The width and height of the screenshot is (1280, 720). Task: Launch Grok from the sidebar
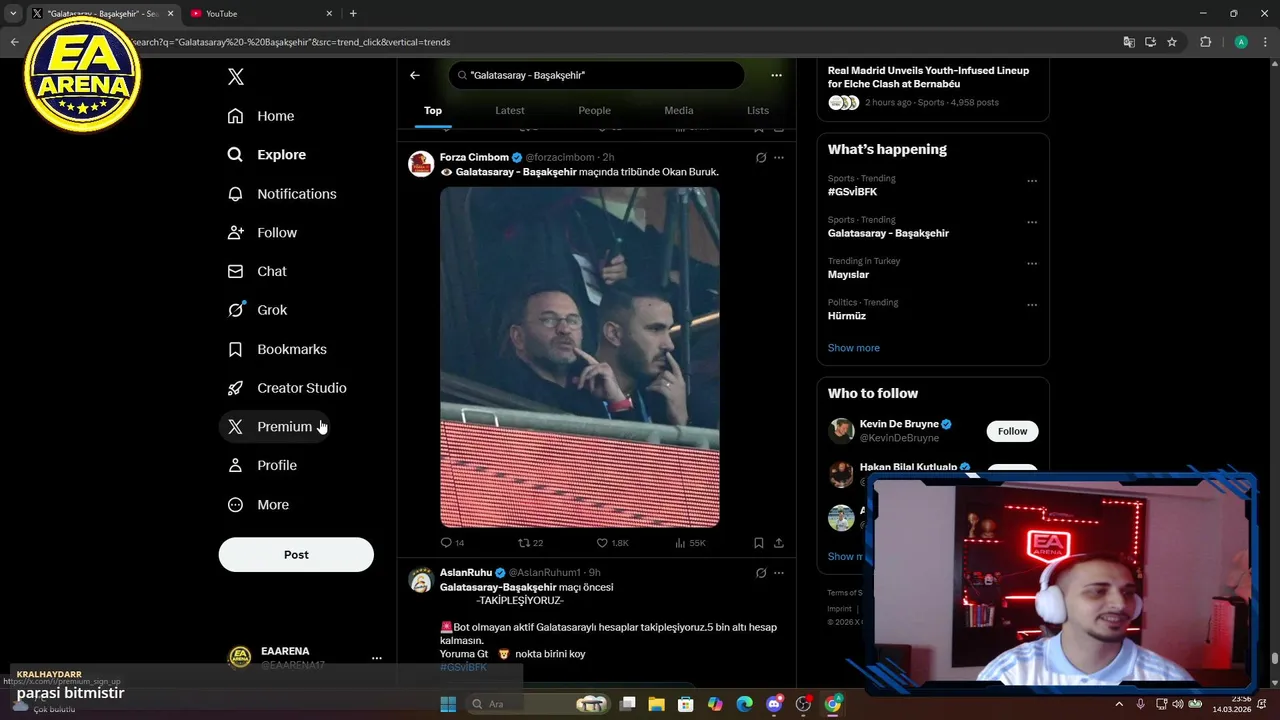(258, 310)
